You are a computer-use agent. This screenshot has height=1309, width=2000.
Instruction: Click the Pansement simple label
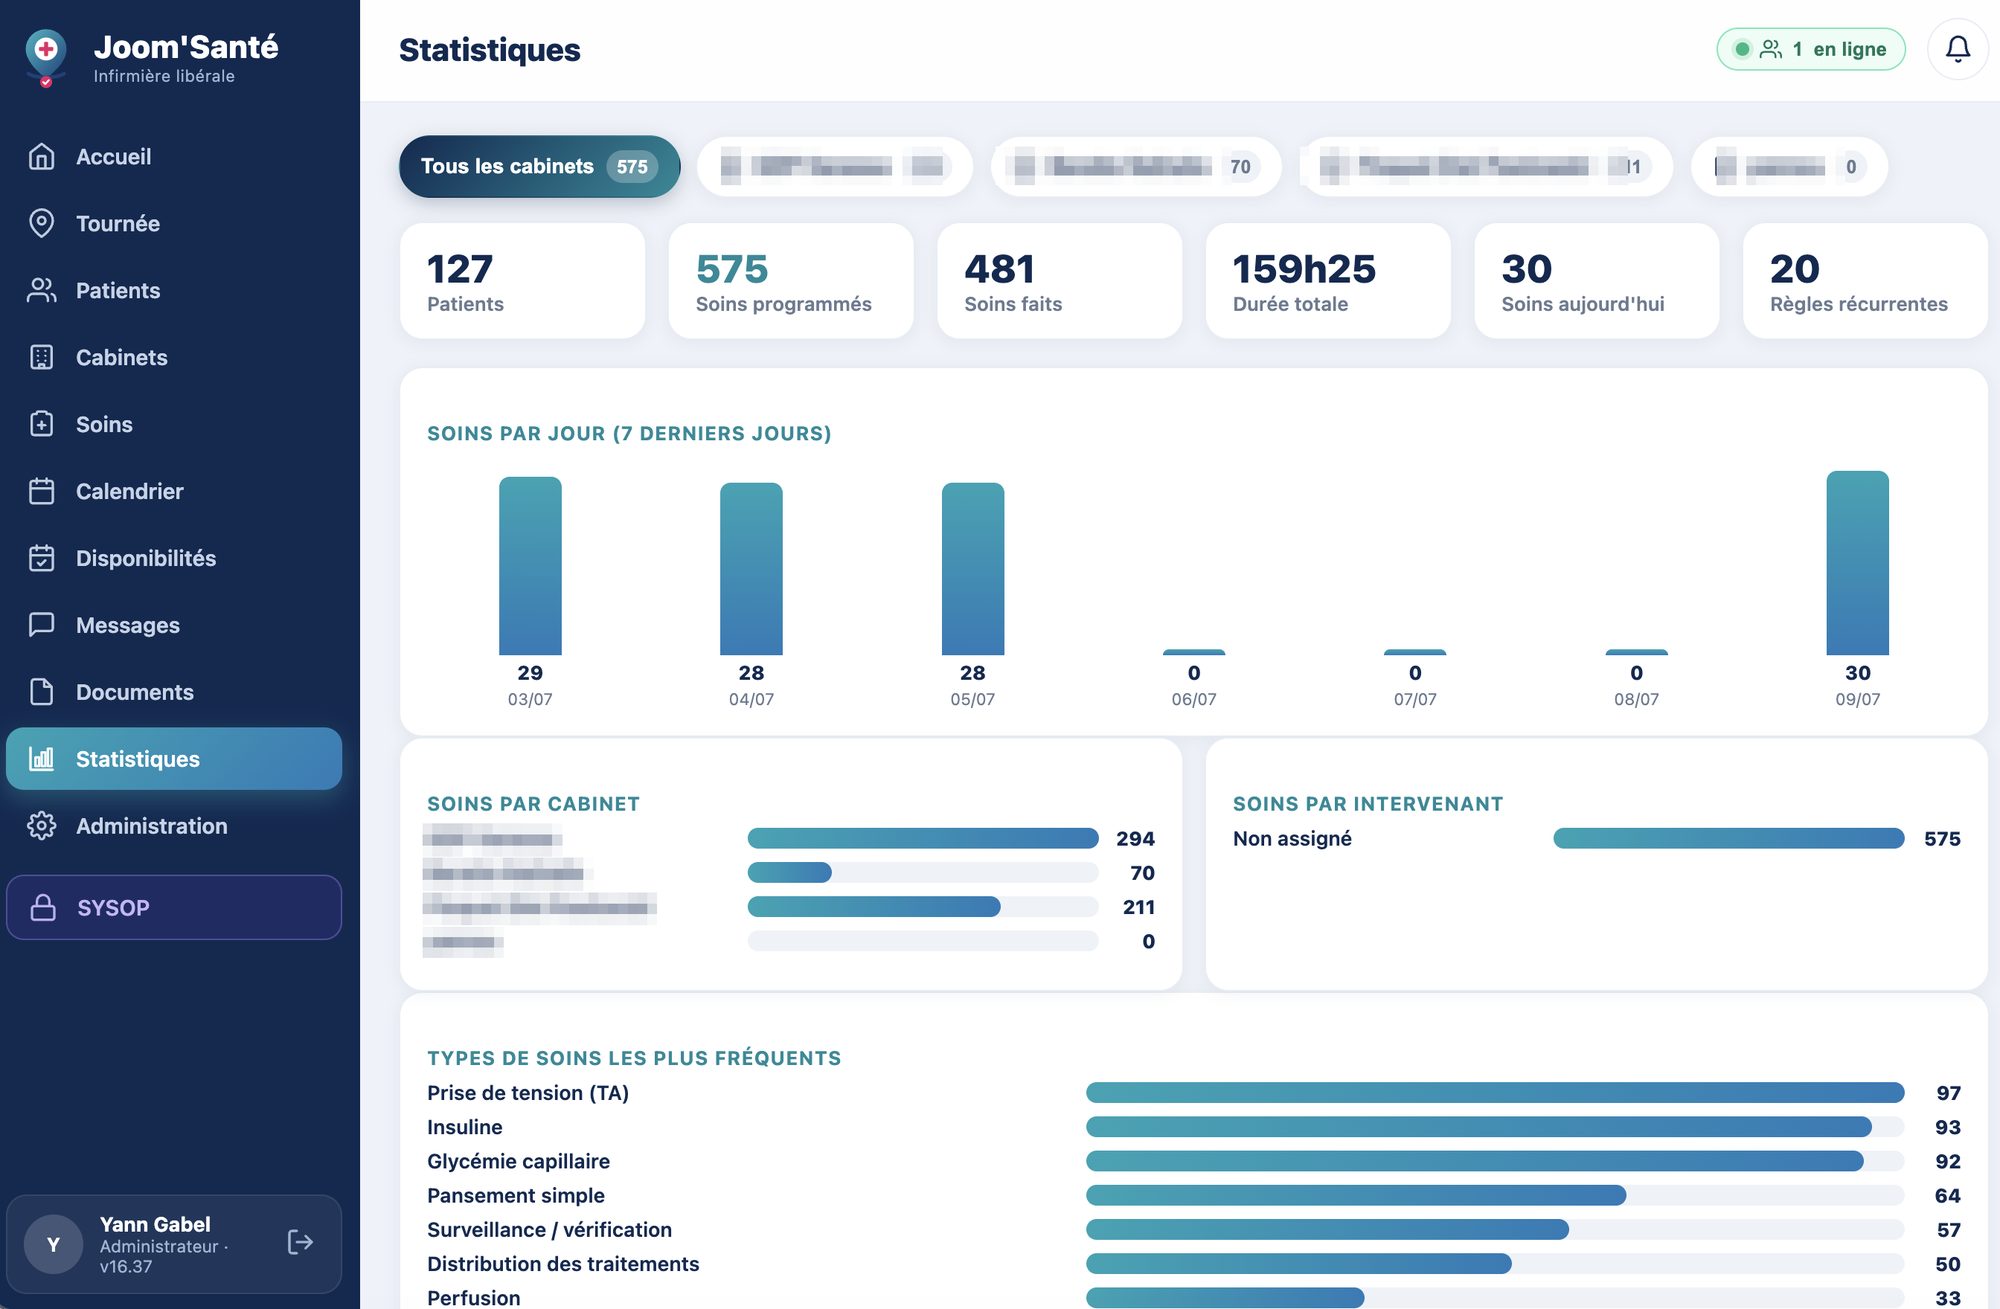tap(516, 1195)
